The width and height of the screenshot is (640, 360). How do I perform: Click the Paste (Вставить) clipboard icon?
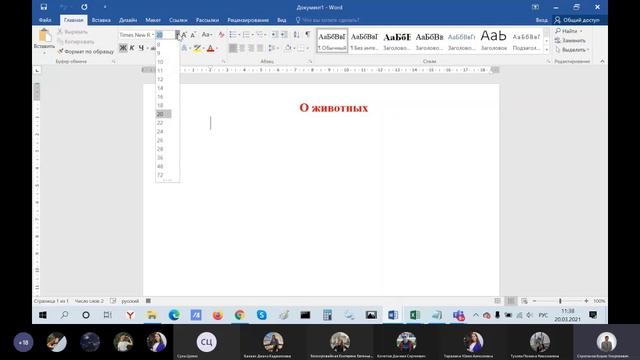(x=44, y=36)
